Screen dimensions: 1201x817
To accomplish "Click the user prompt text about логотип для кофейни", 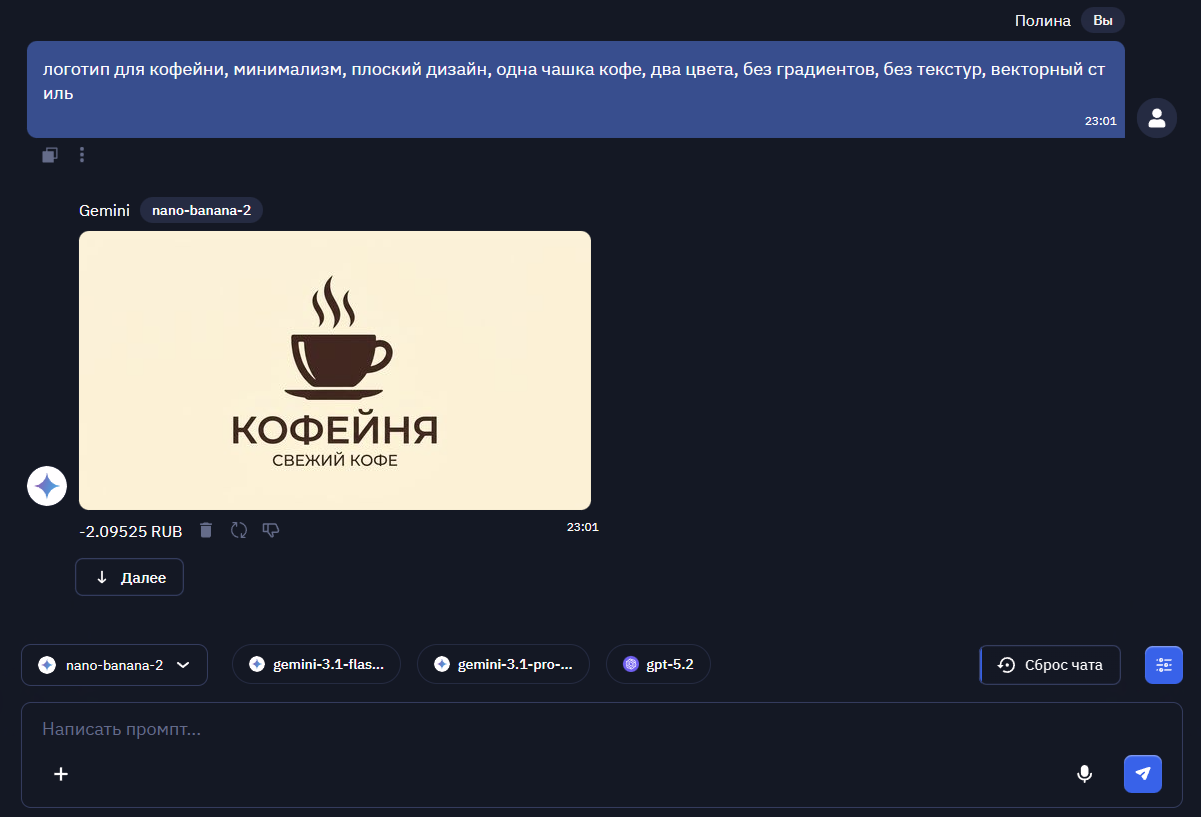I will coord(572,82).
